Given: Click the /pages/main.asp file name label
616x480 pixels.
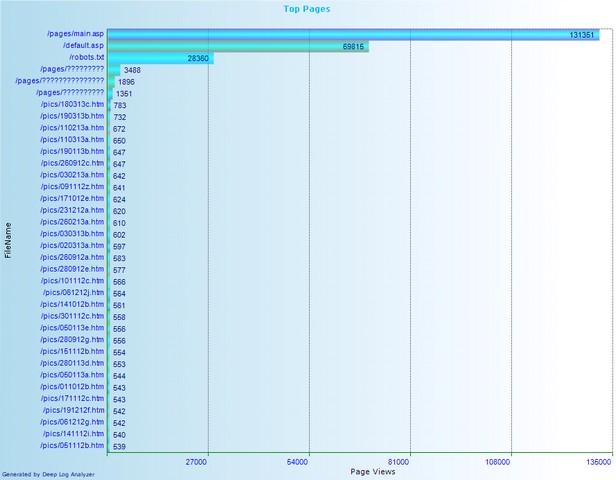Looking at the screenshot, I should pyautogui.click(x=75, y=34).
